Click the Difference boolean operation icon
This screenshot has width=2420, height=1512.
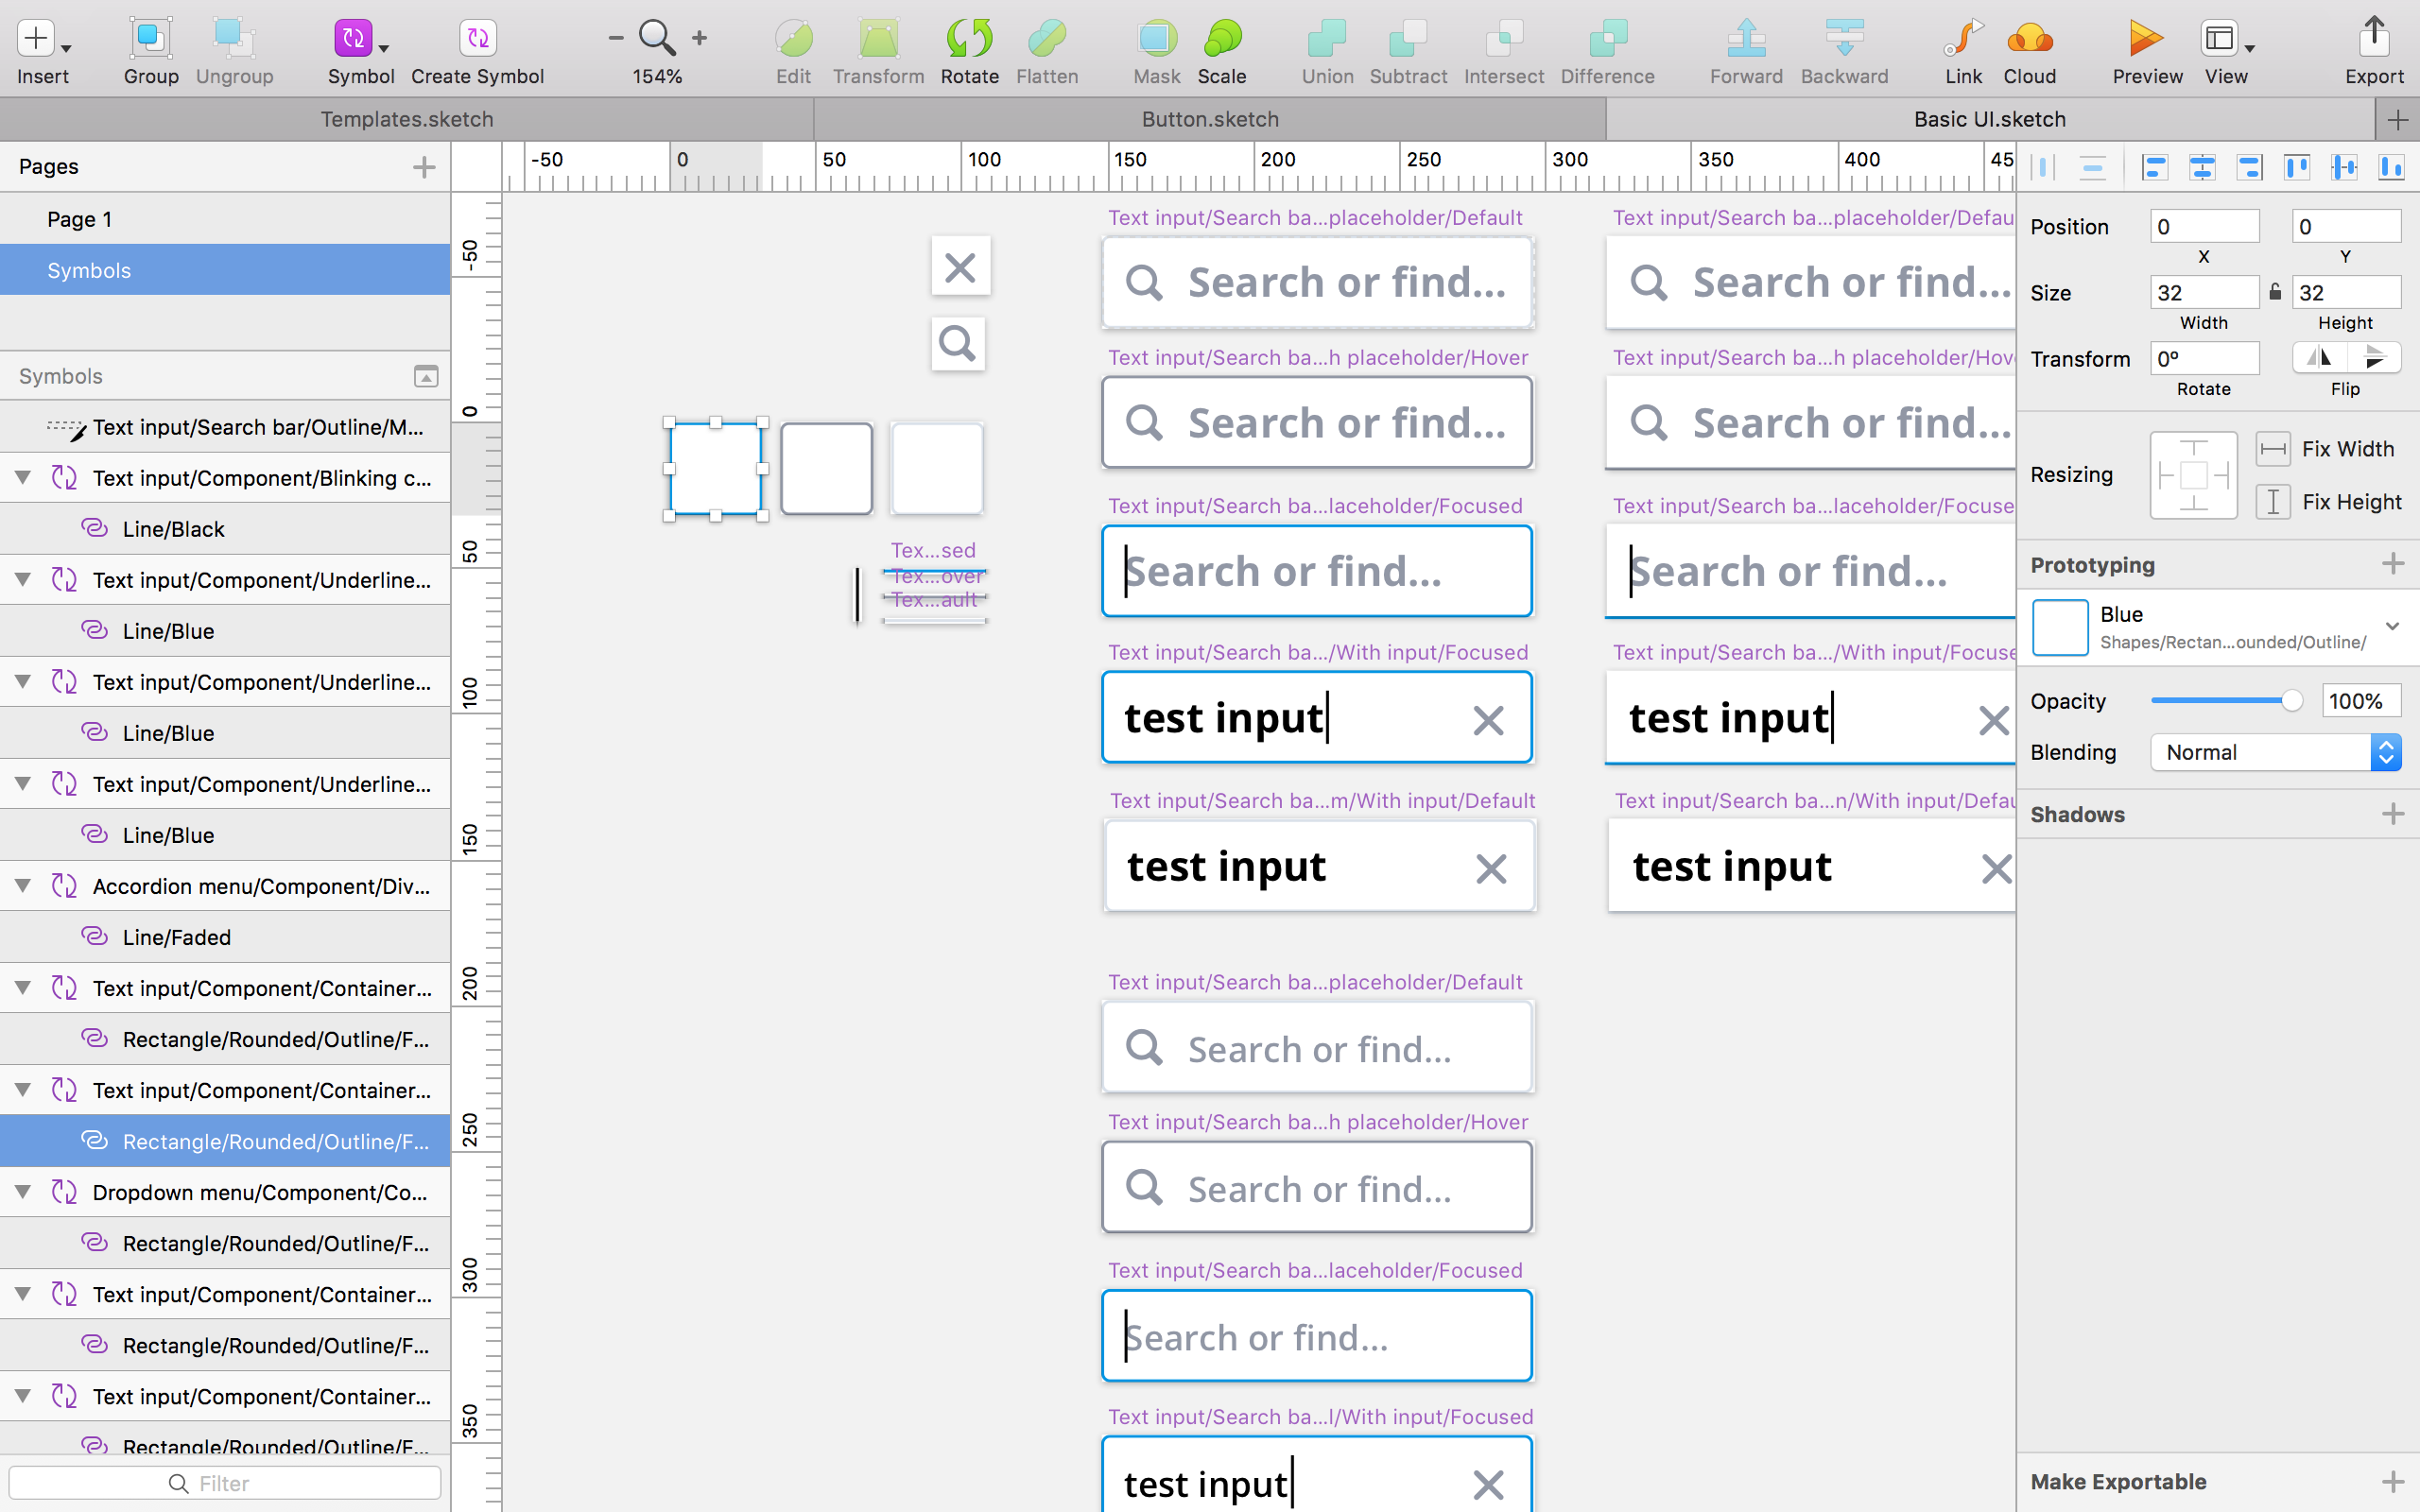point(1608,39)
